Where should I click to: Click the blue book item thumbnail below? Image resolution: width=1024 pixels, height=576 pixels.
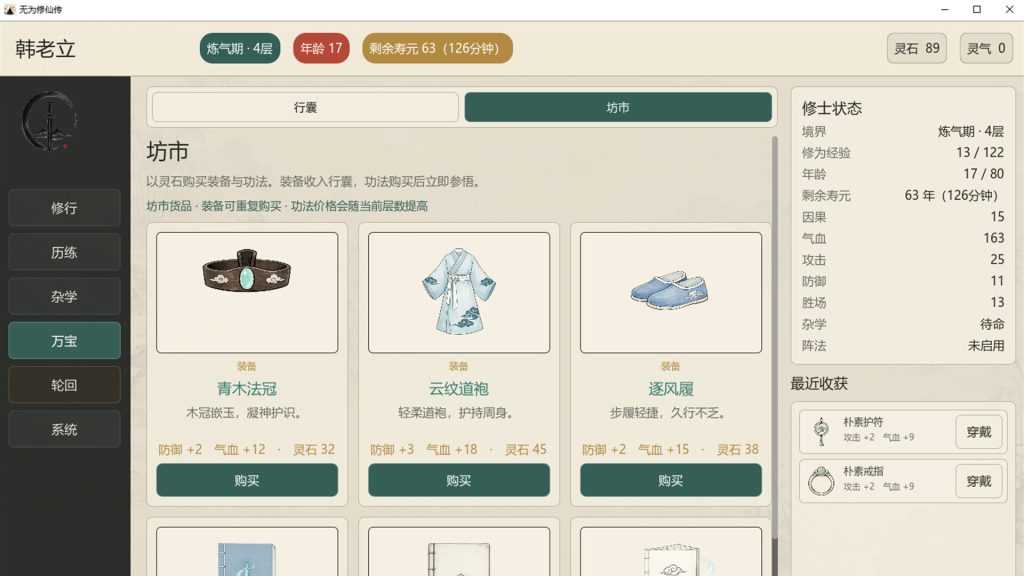[247, 552]
